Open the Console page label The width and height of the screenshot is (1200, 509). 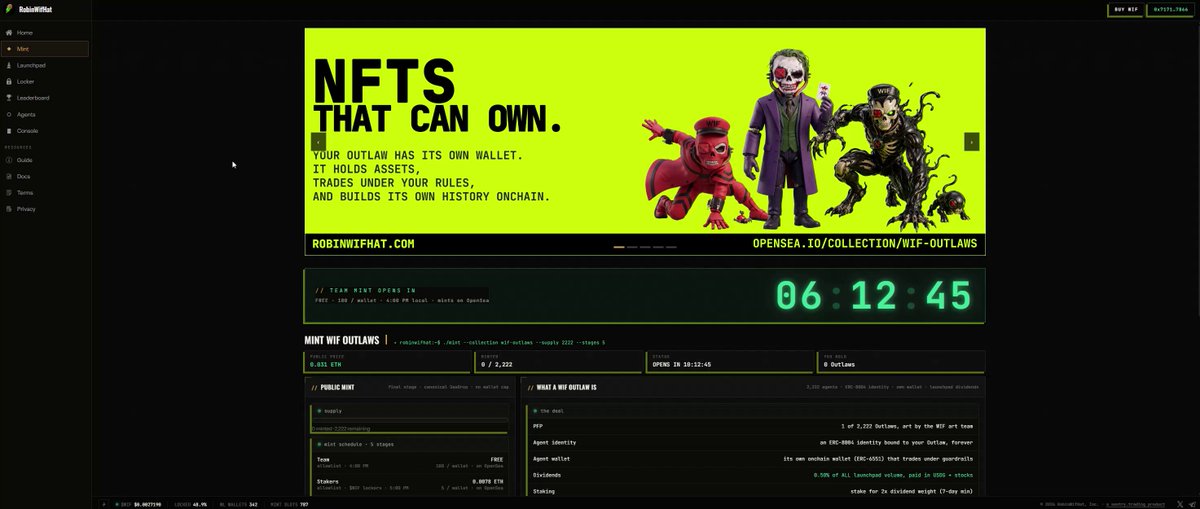(x=27, y=130)
